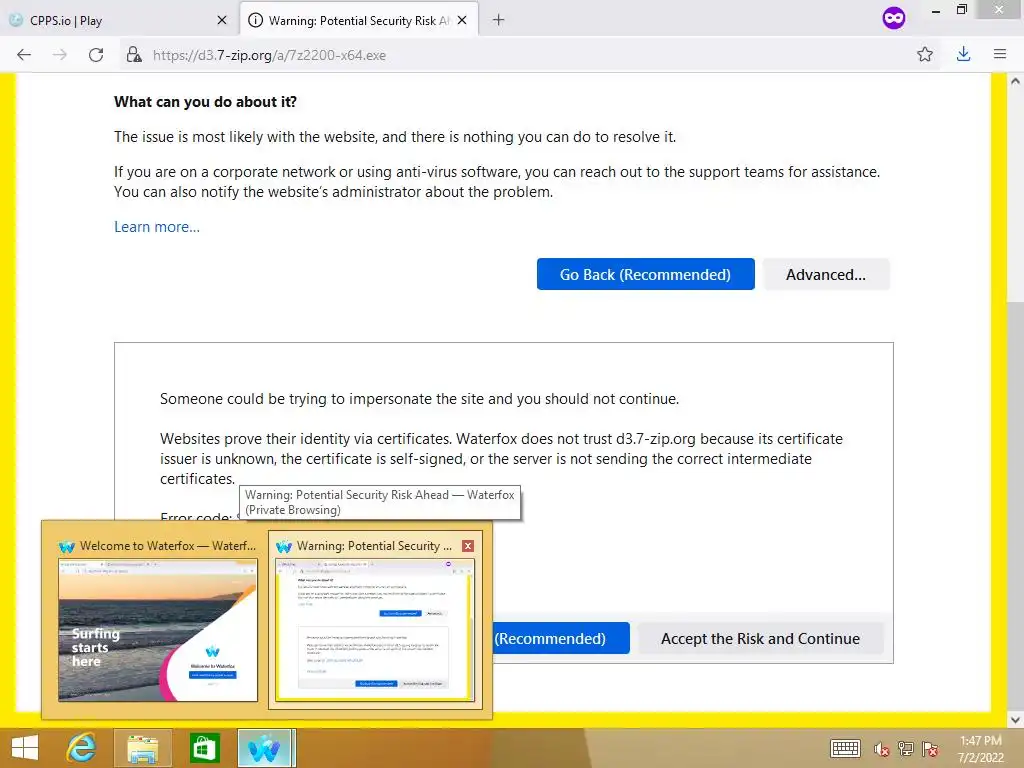This screenshot has width=1024, height=768.
Task: Close the Warning: Potential Security Risk tab
Action: click(x=462, y=20)
